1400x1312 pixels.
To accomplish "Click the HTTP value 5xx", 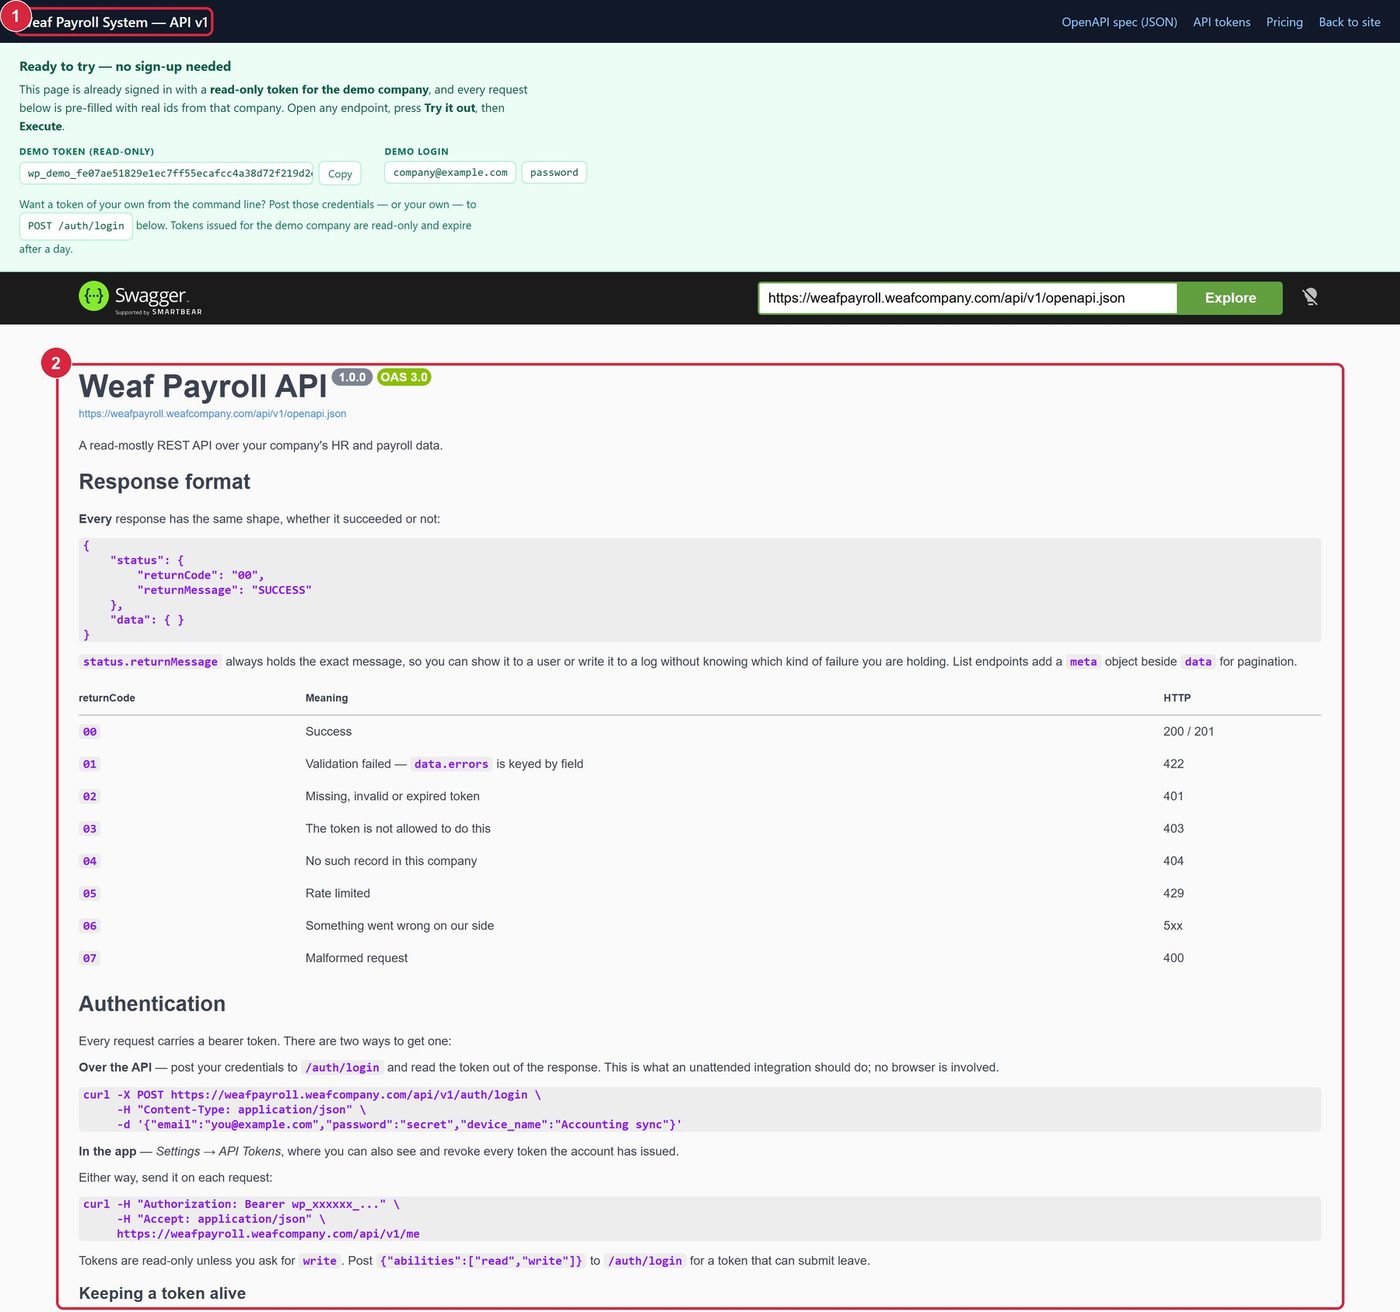I will 1173,926.
